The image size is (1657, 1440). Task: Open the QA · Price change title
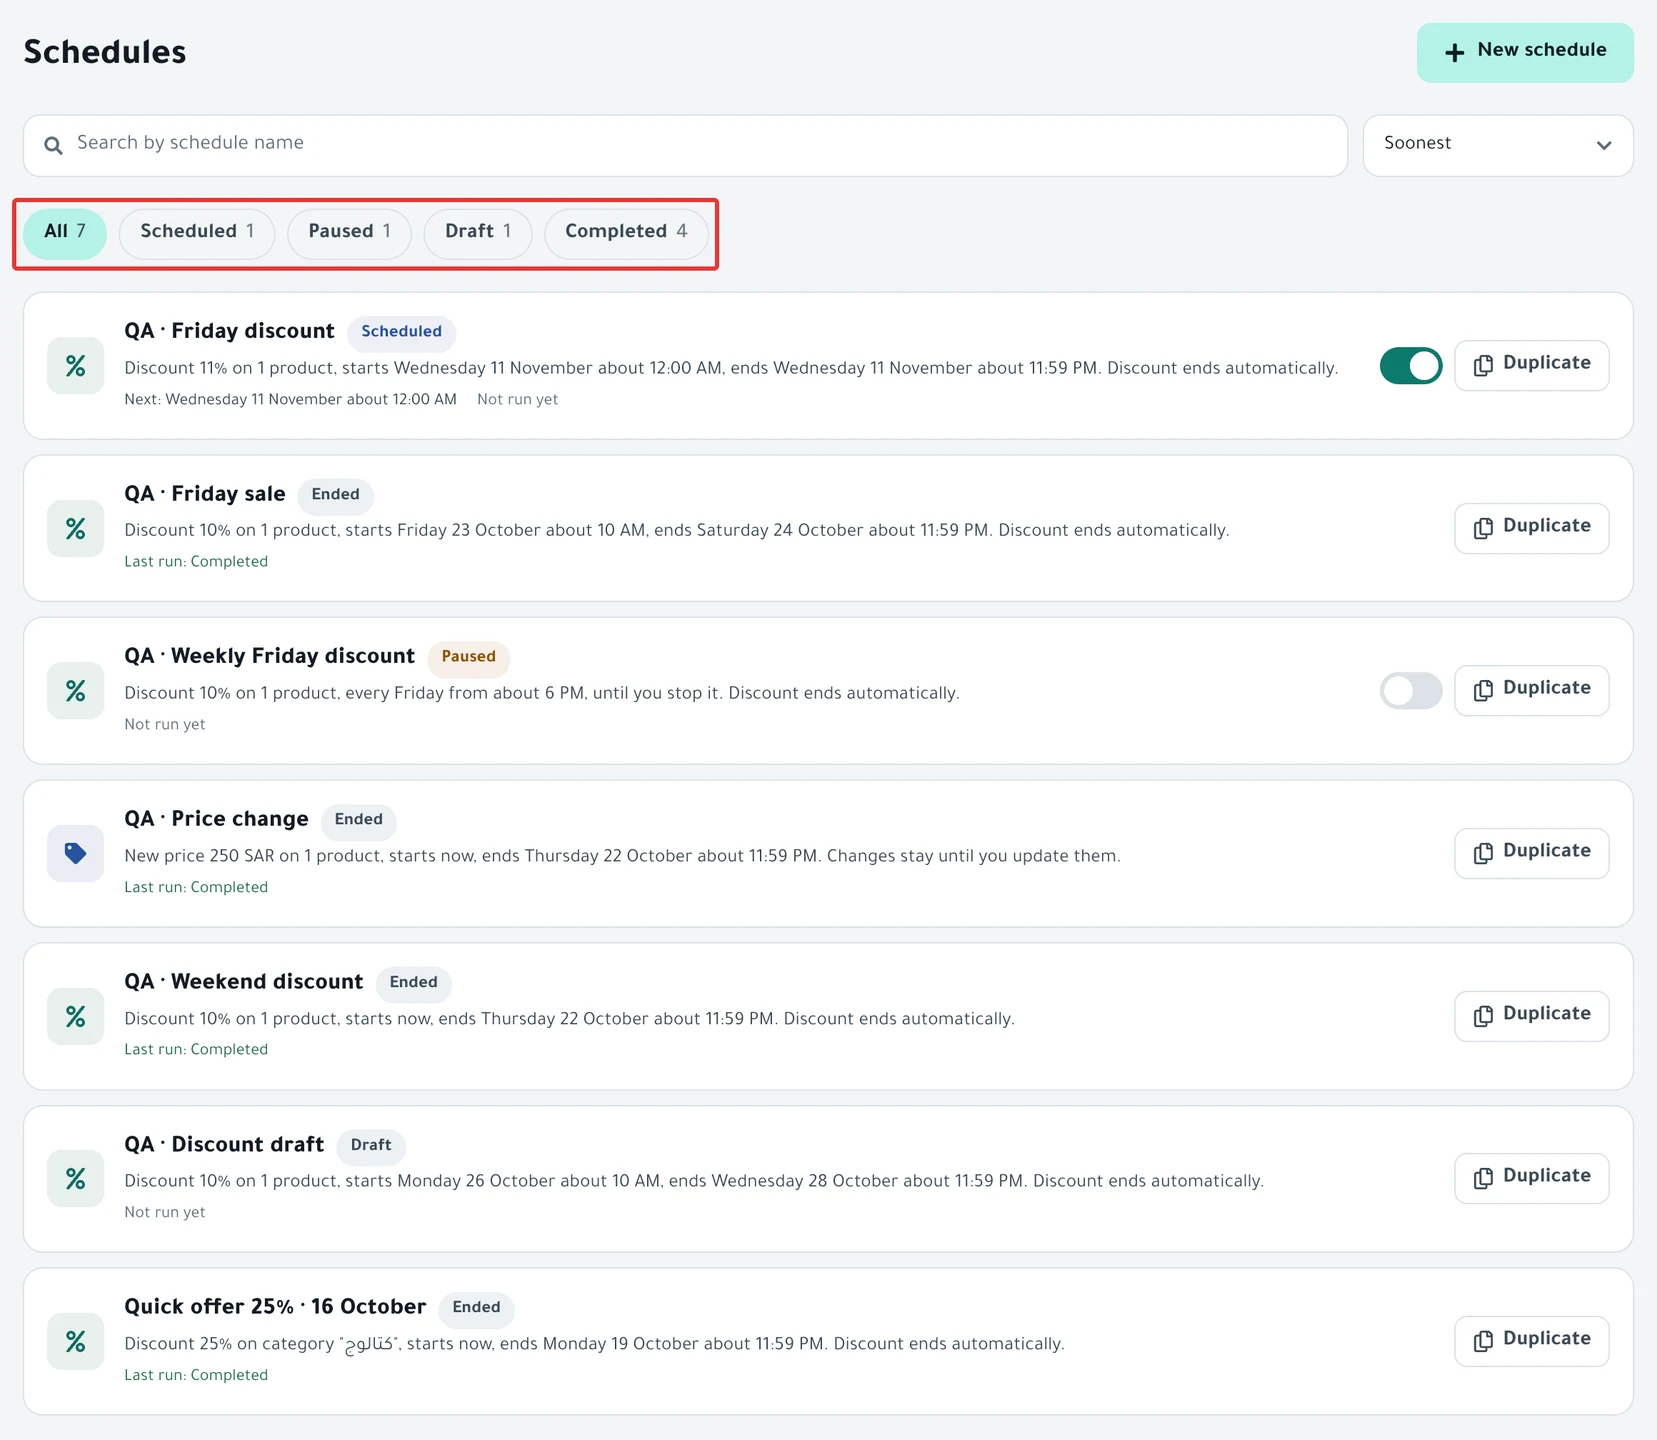(x=216, y=819)
